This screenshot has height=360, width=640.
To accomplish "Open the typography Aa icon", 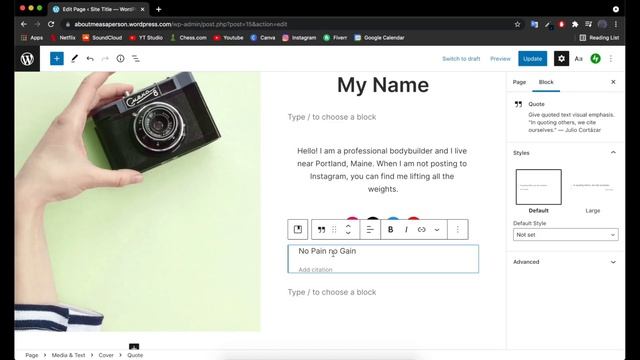I will 578,59.
